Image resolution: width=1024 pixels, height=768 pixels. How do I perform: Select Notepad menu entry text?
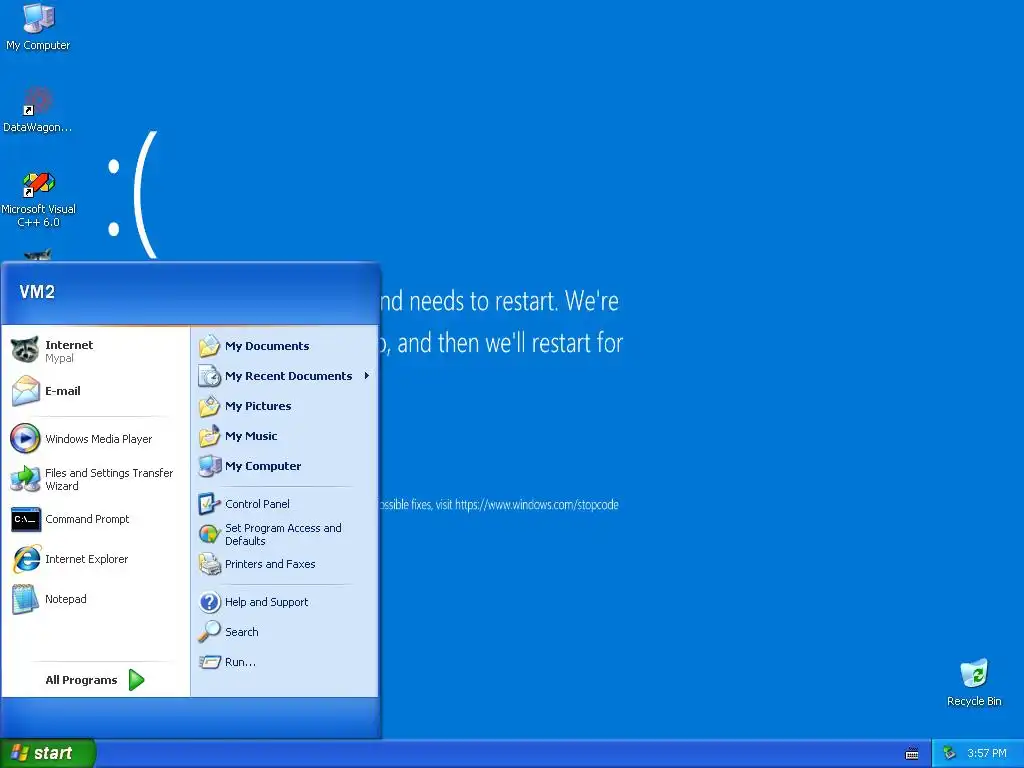[x=65, y=599]
